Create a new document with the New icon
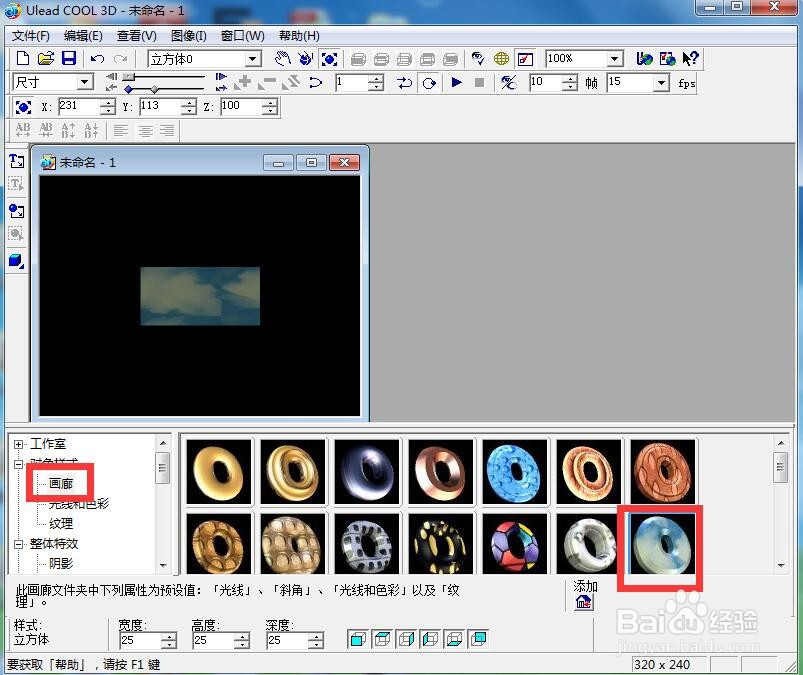This screenshot has height=675, width=803. pyautogui.click(x=23, y=58)
